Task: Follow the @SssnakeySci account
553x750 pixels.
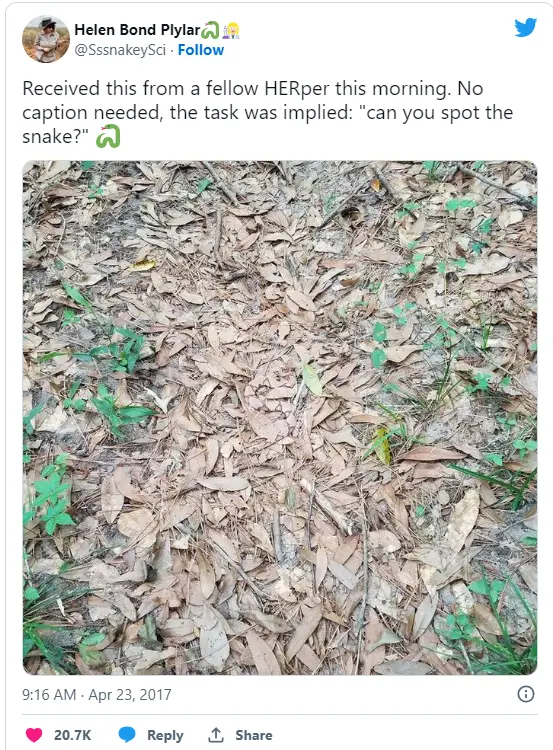Action: tap(200, 50)
